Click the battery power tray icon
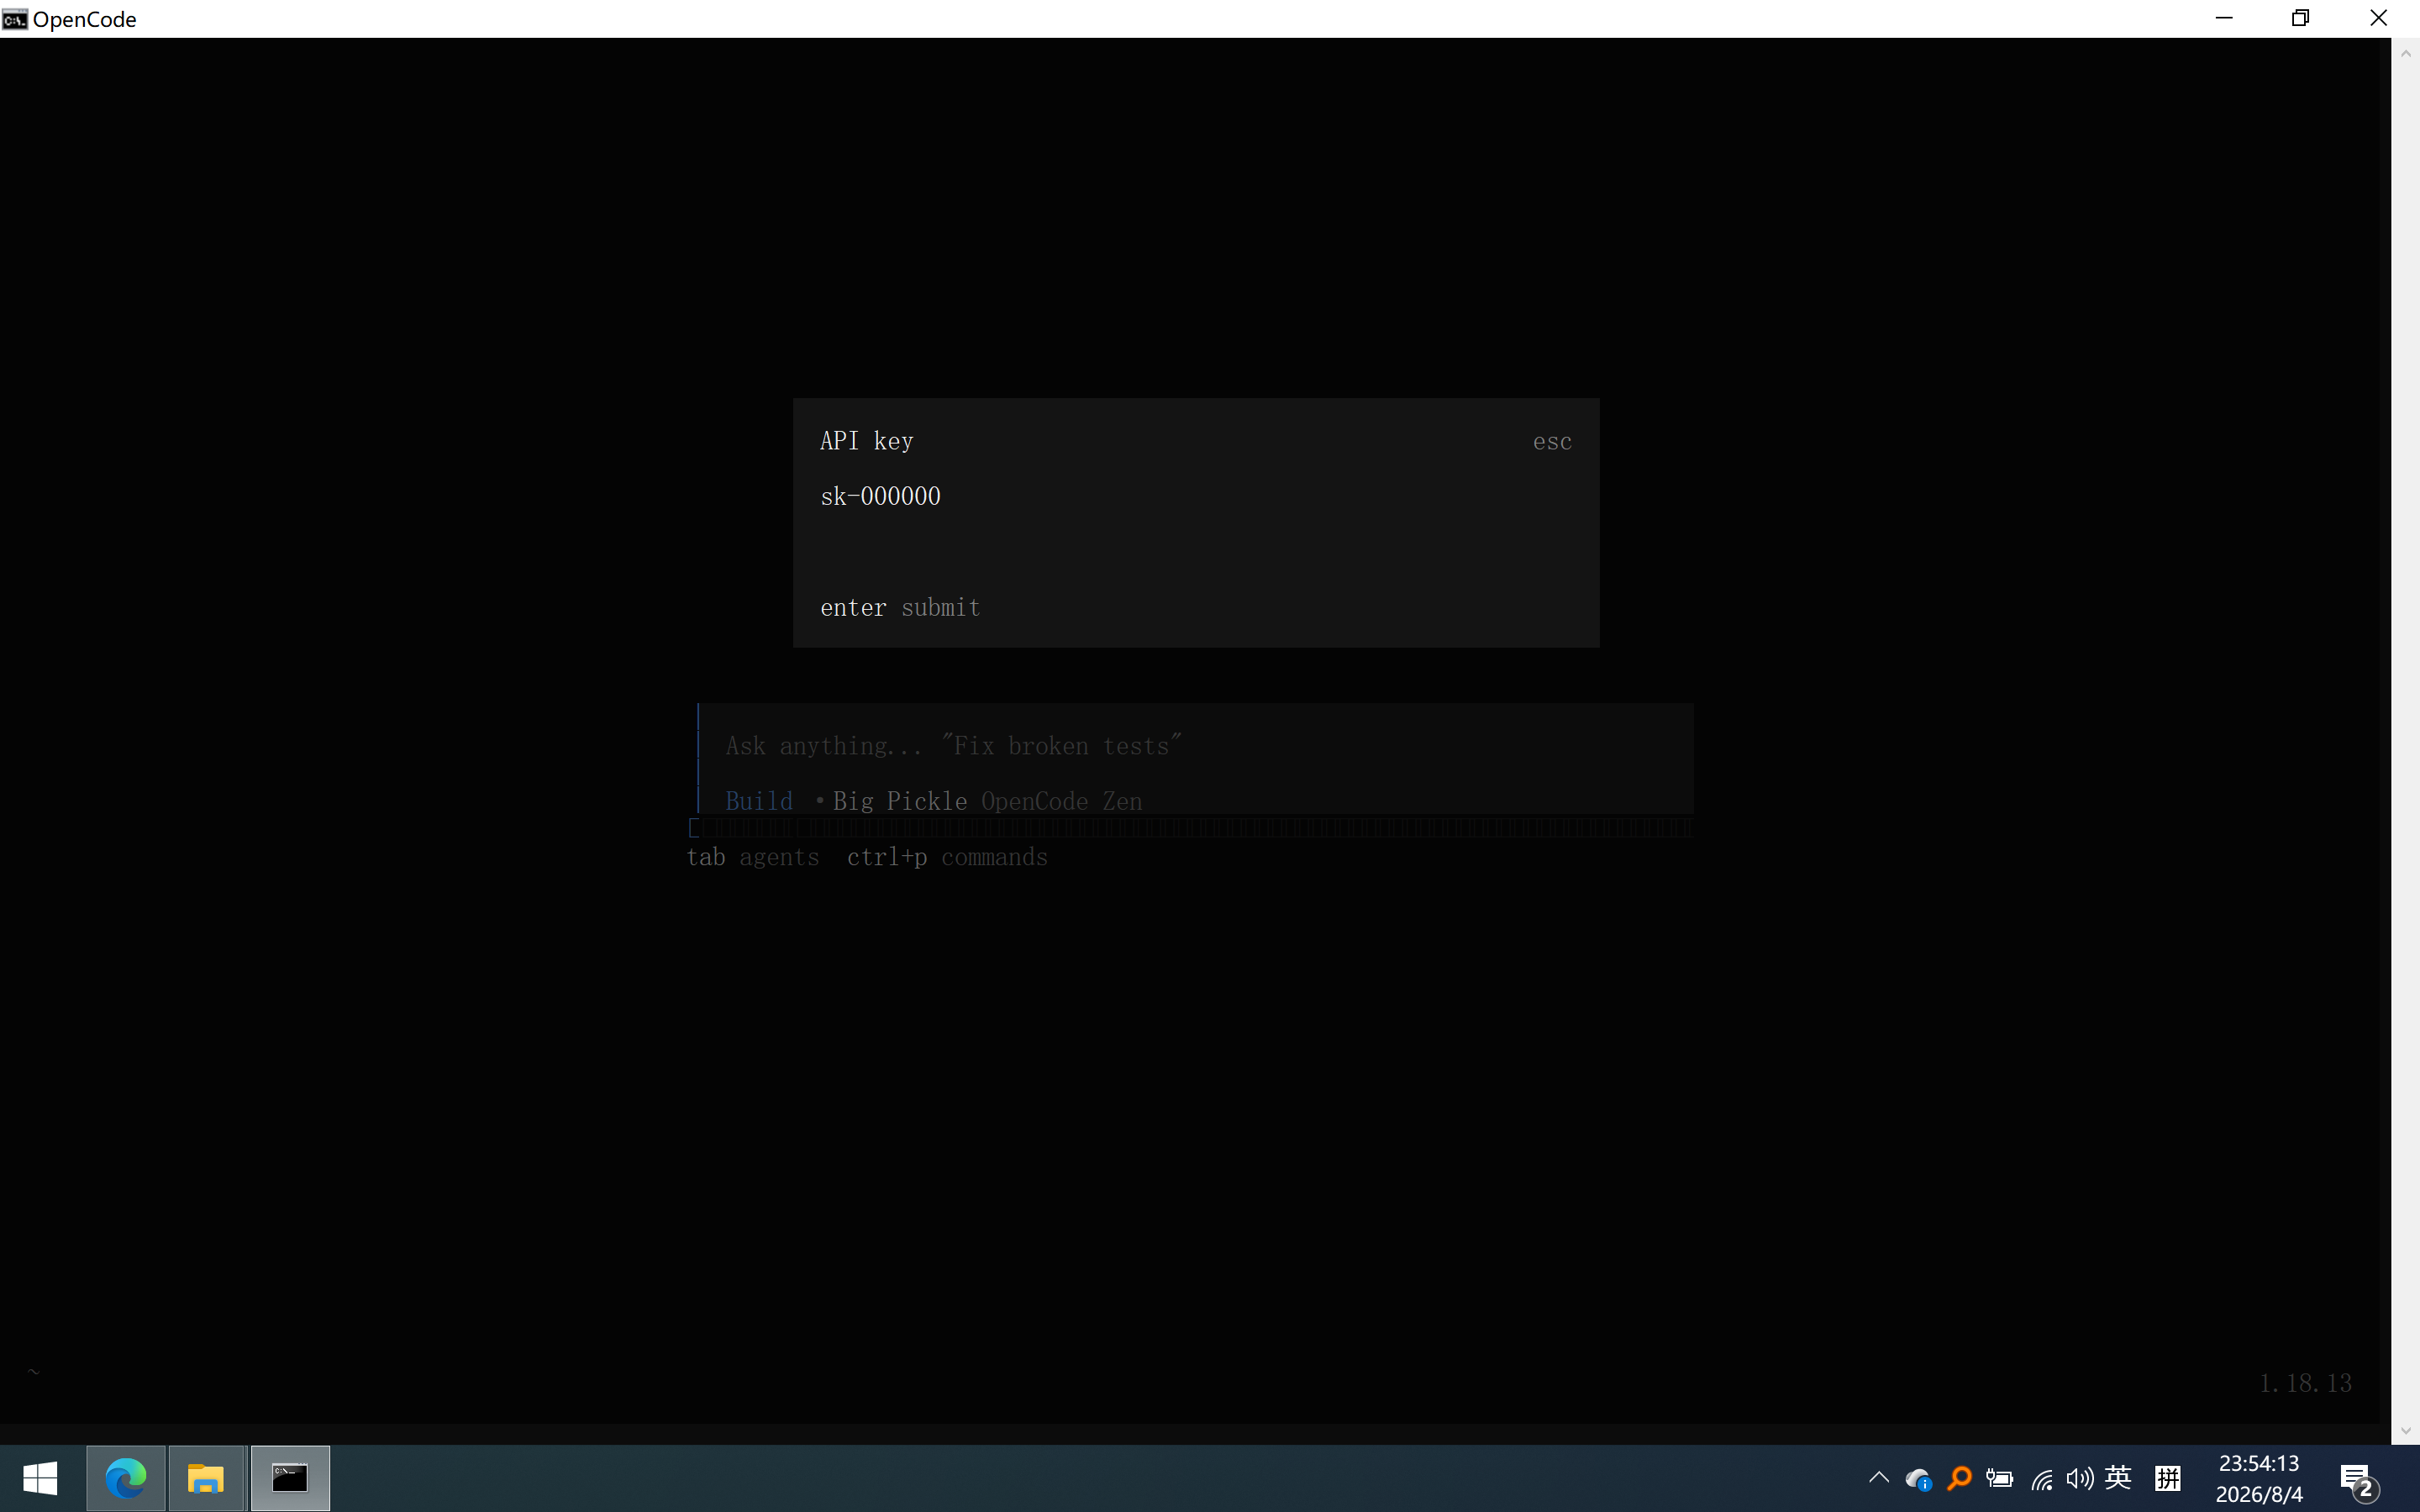Viewport: 2420px width, 1512px height. click(x=1999, y=1478)
